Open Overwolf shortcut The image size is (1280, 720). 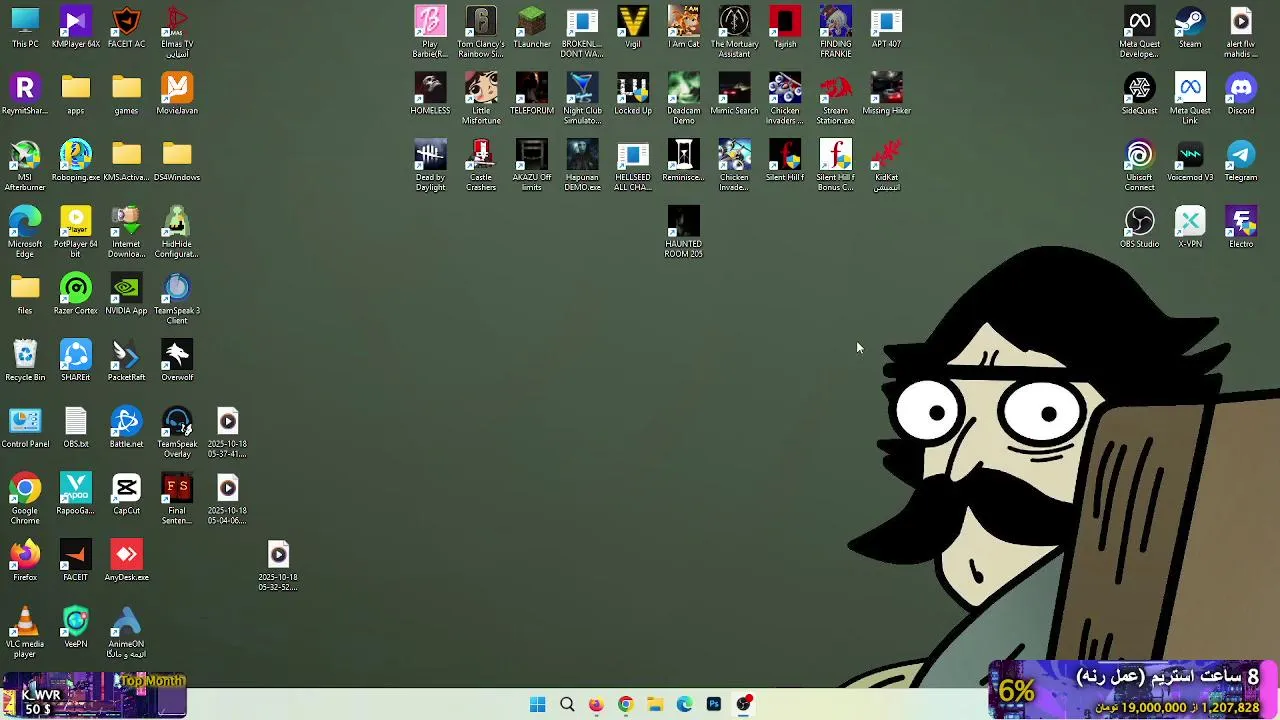(177, 361)
